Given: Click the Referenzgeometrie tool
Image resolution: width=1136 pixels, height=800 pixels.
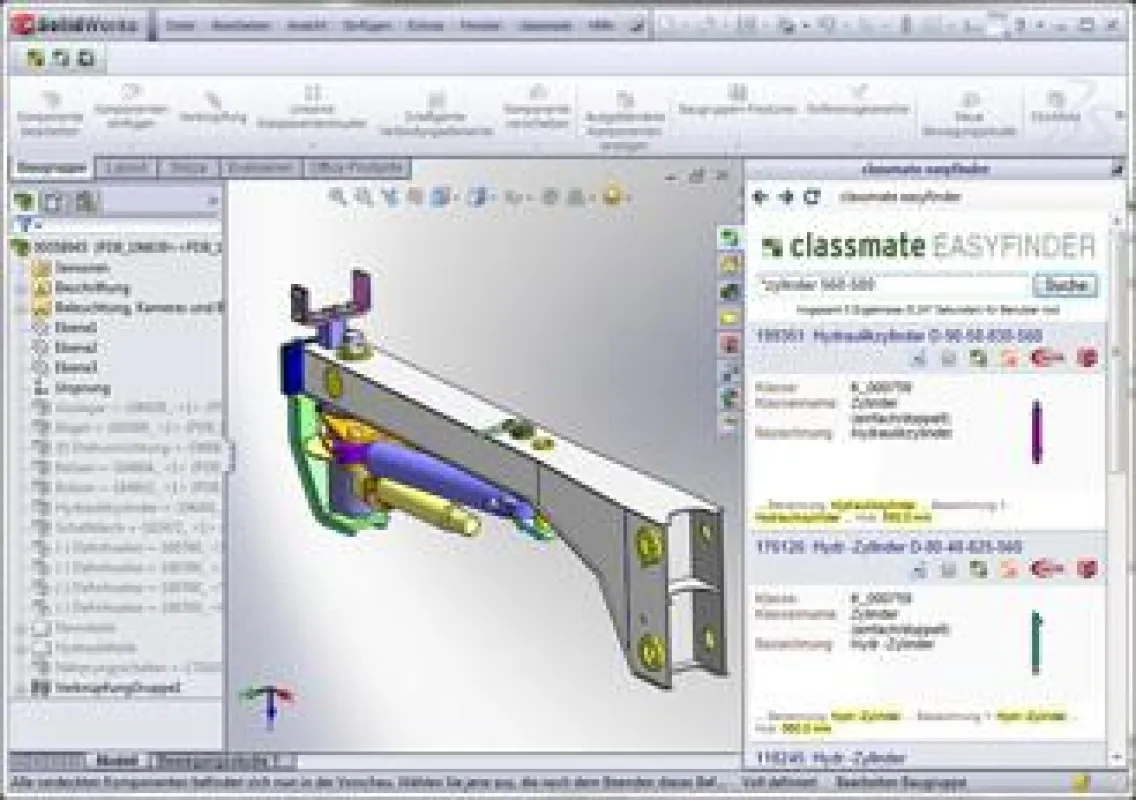Looking at the screenshot, I should tap(859, 100).
